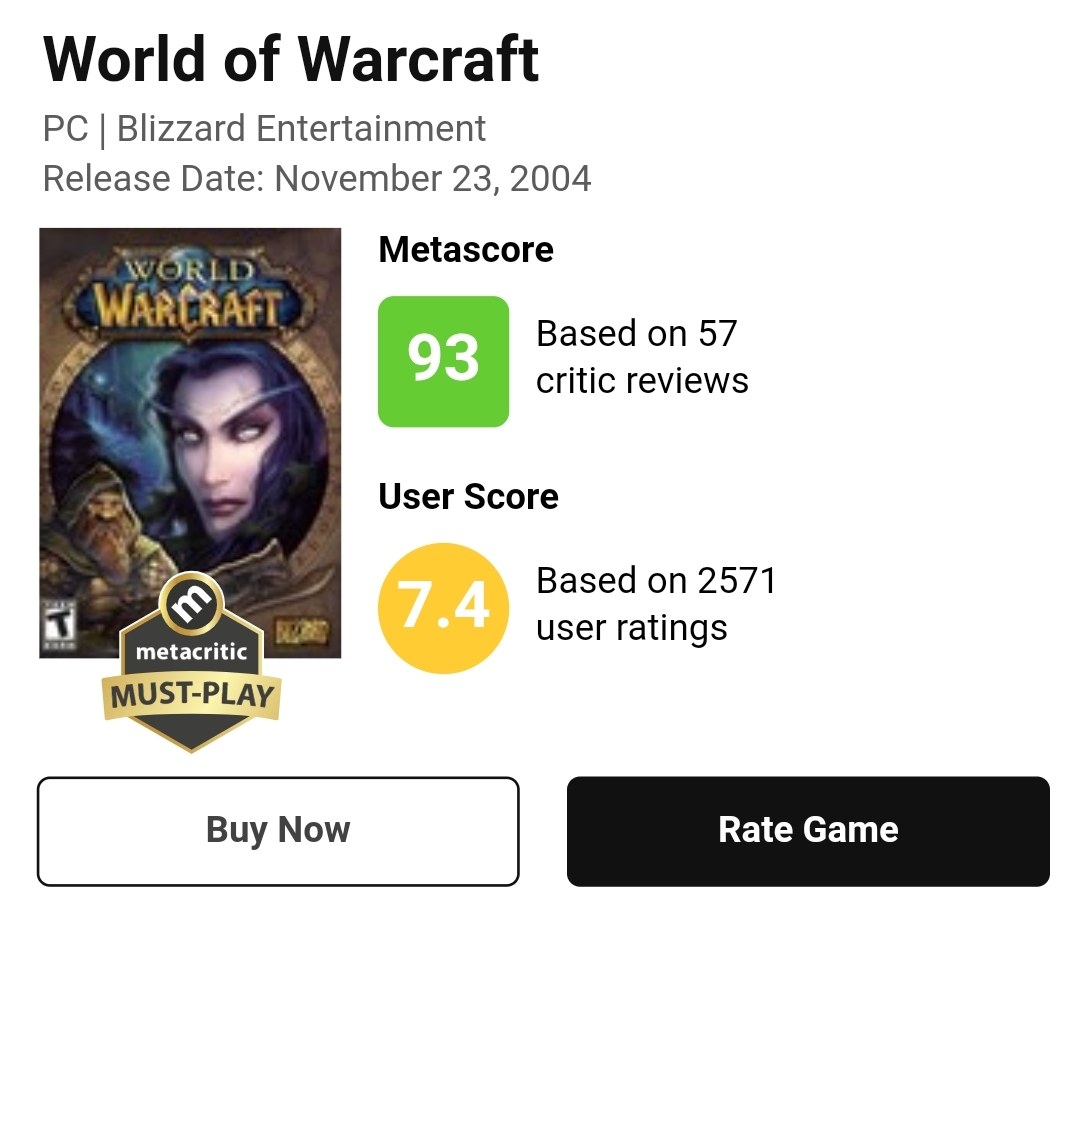Click the Release Date November 23, 2004 text

[x=317, y=179]
